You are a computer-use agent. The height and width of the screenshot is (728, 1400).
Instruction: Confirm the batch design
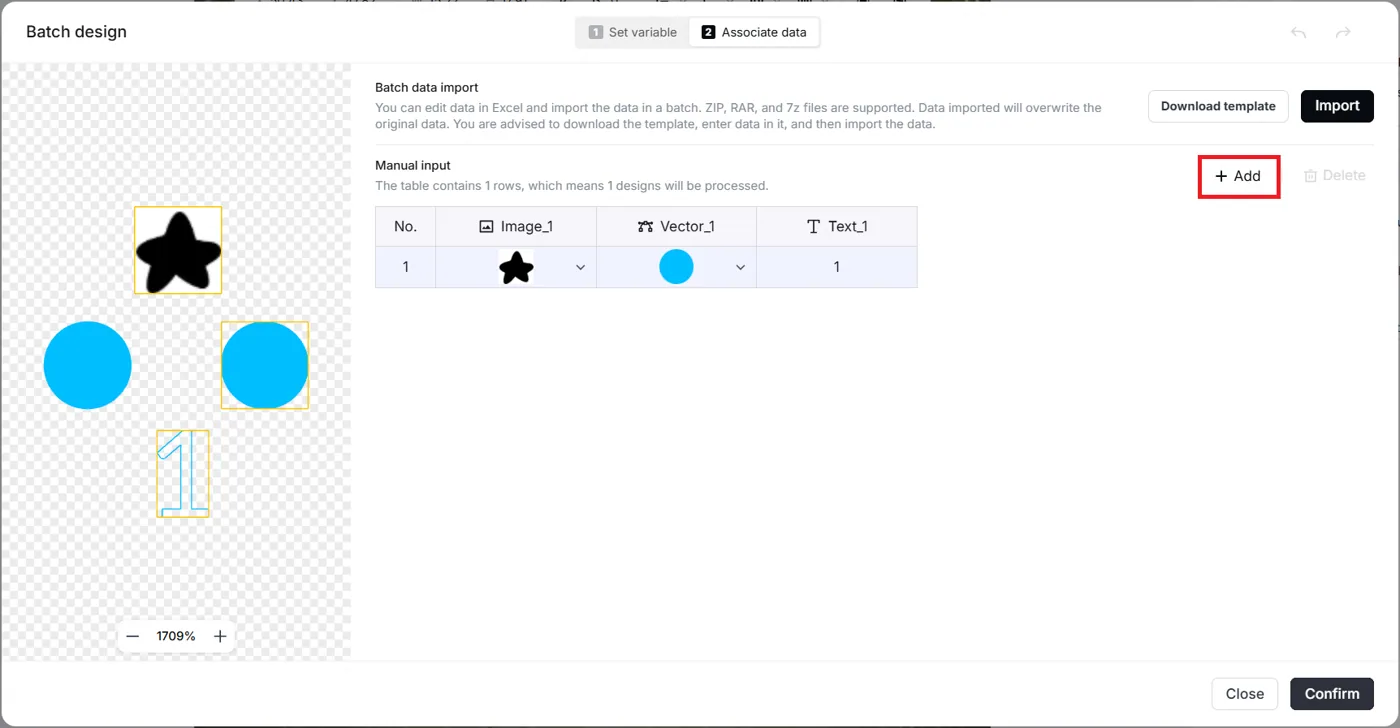[x=1332, y=694]
